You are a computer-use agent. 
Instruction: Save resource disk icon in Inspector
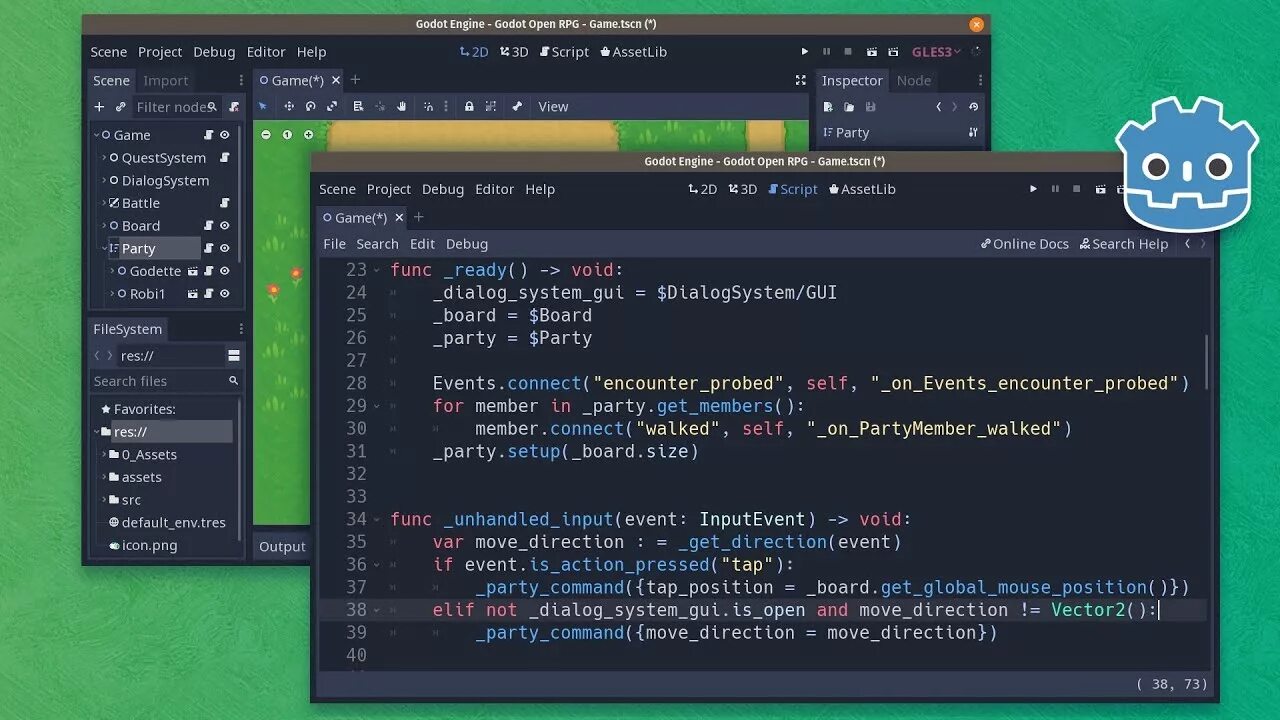coord(870,107)
